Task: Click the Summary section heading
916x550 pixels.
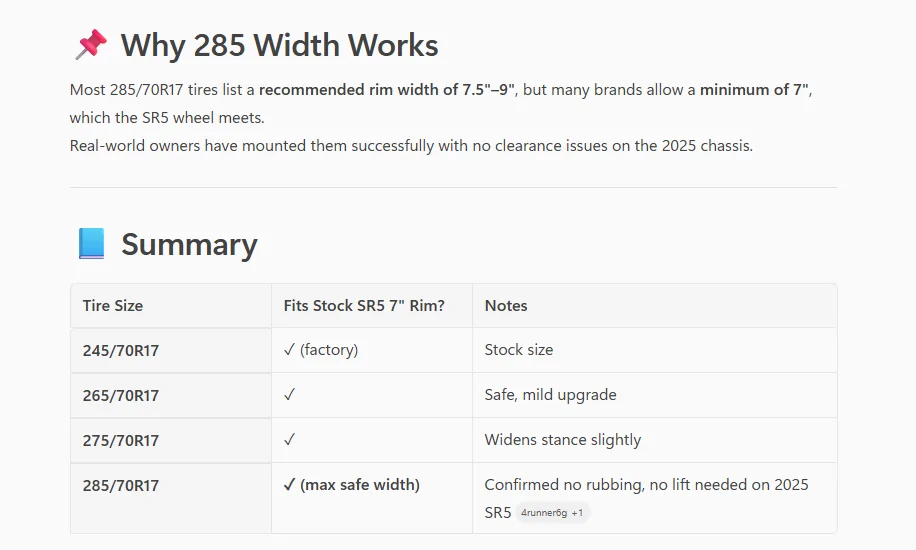Action: (x=189, y=244)
